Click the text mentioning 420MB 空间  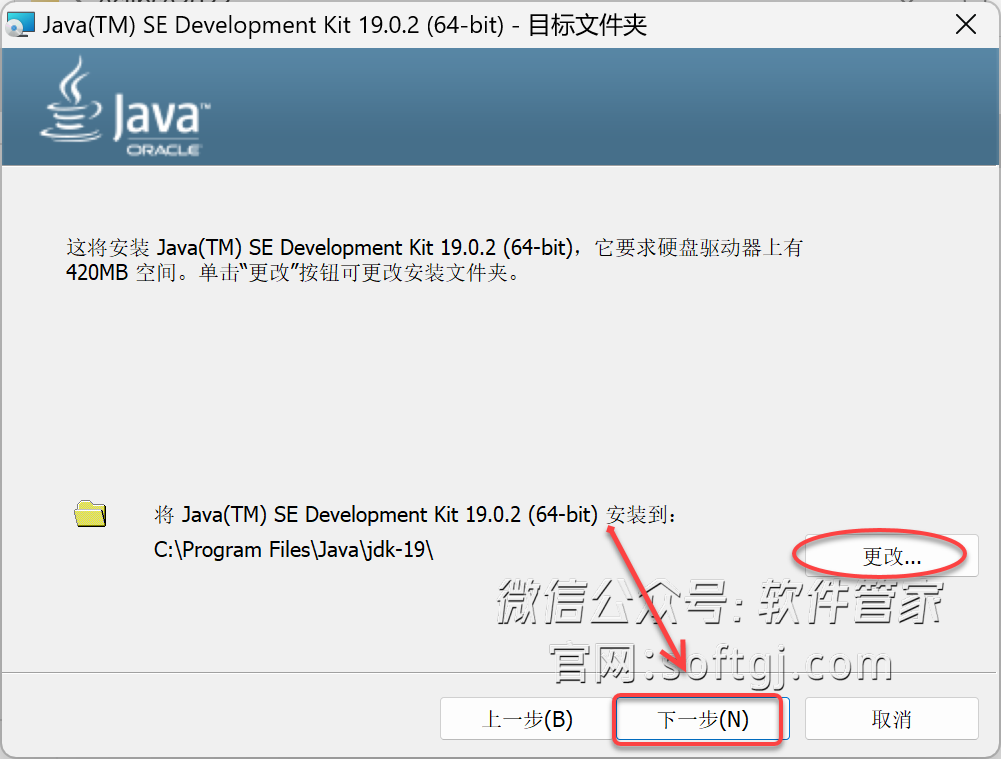click(294, 273)
